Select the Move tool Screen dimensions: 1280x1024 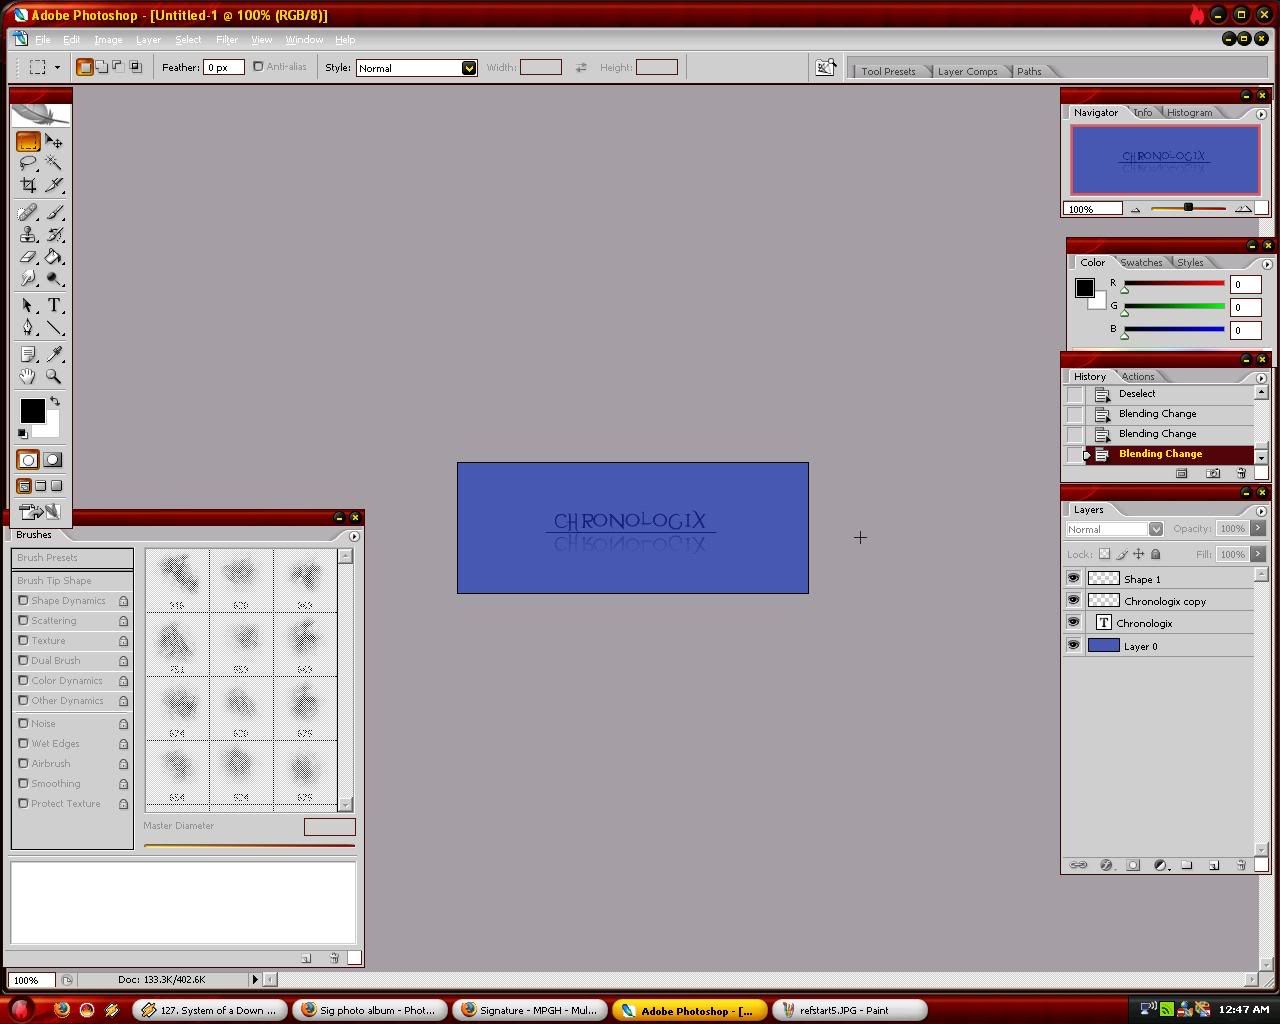(54, 142)
